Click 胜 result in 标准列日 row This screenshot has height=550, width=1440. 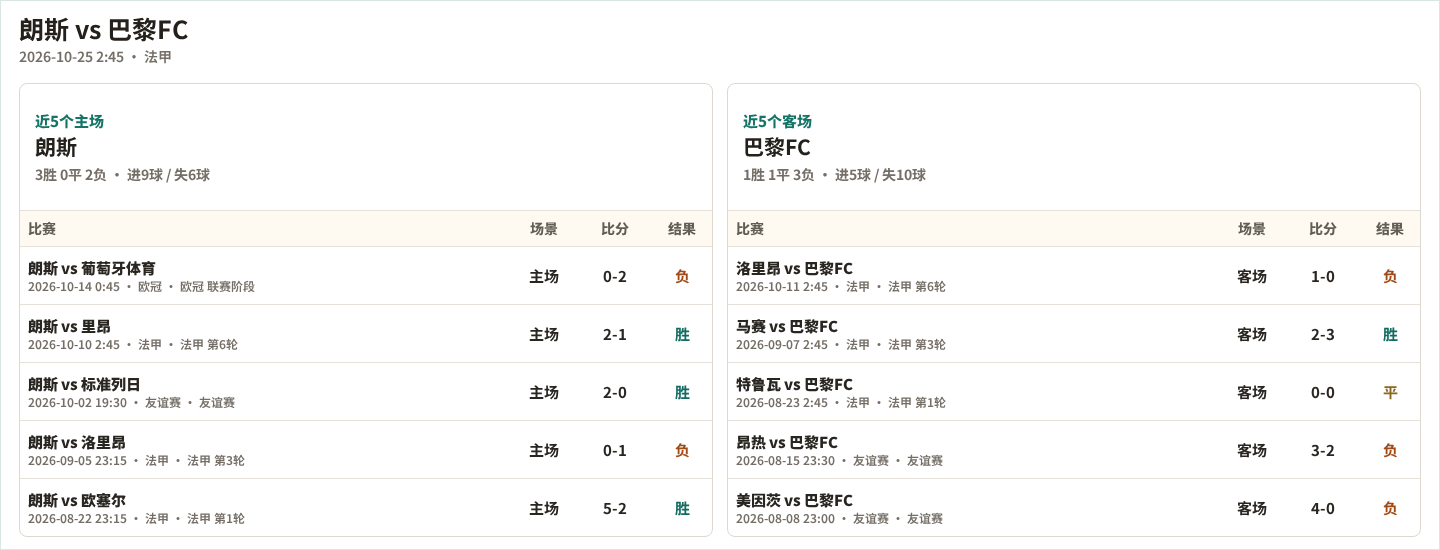pos(682,392)
